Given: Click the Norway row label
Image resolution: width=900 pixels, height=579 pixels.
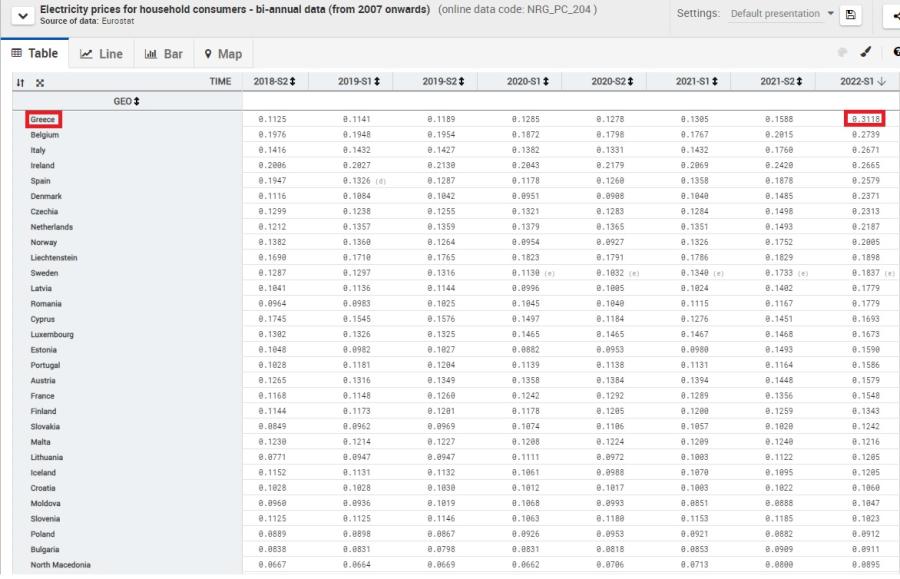Looking at the screenshot, I should click(44, 242).
